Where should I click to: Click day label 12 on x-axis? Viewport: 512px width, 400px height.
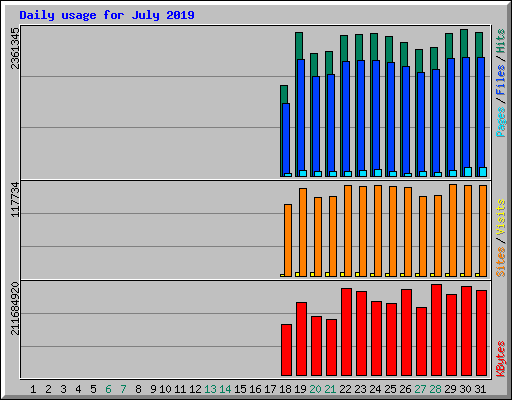coord(195,389)
